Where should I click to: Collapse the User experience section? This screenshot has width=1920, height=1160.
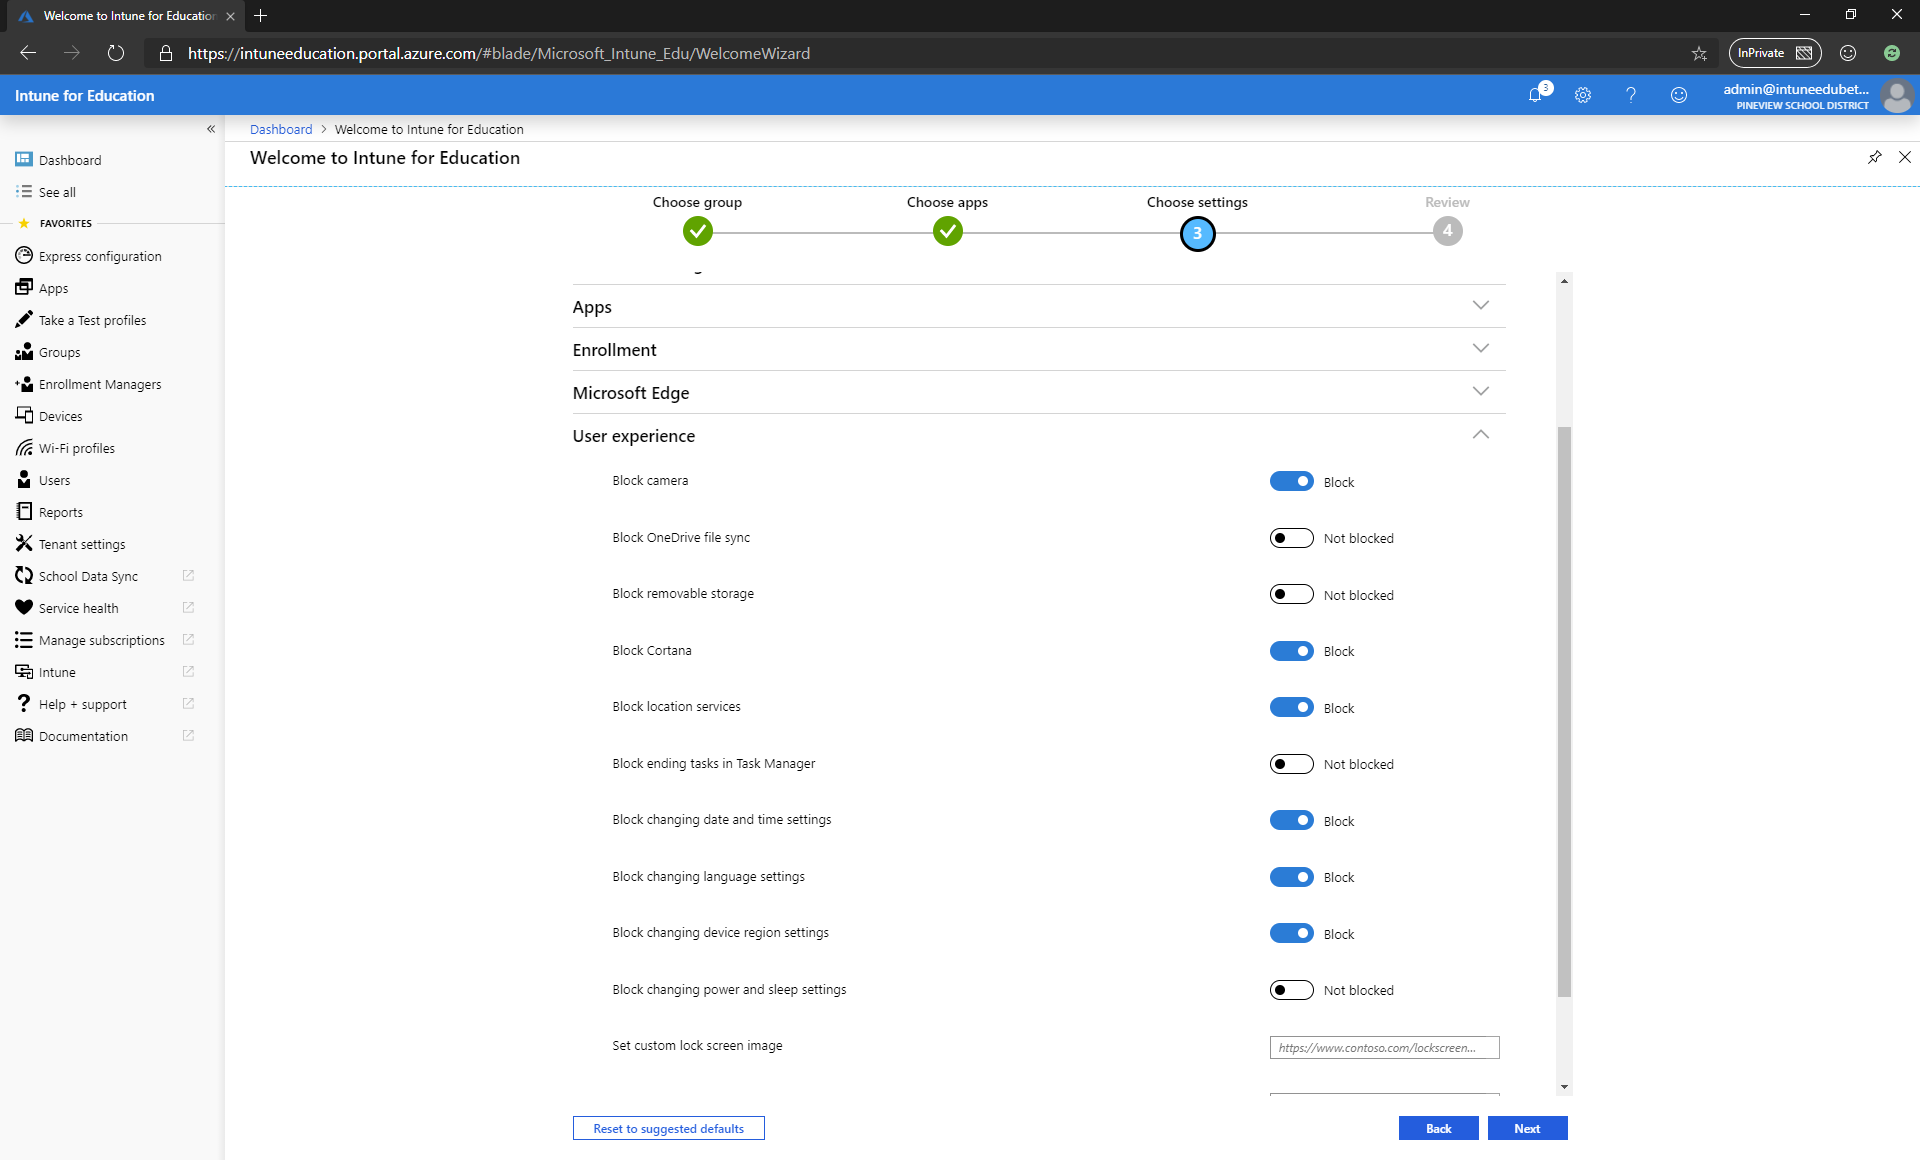tap(1478, 435)
